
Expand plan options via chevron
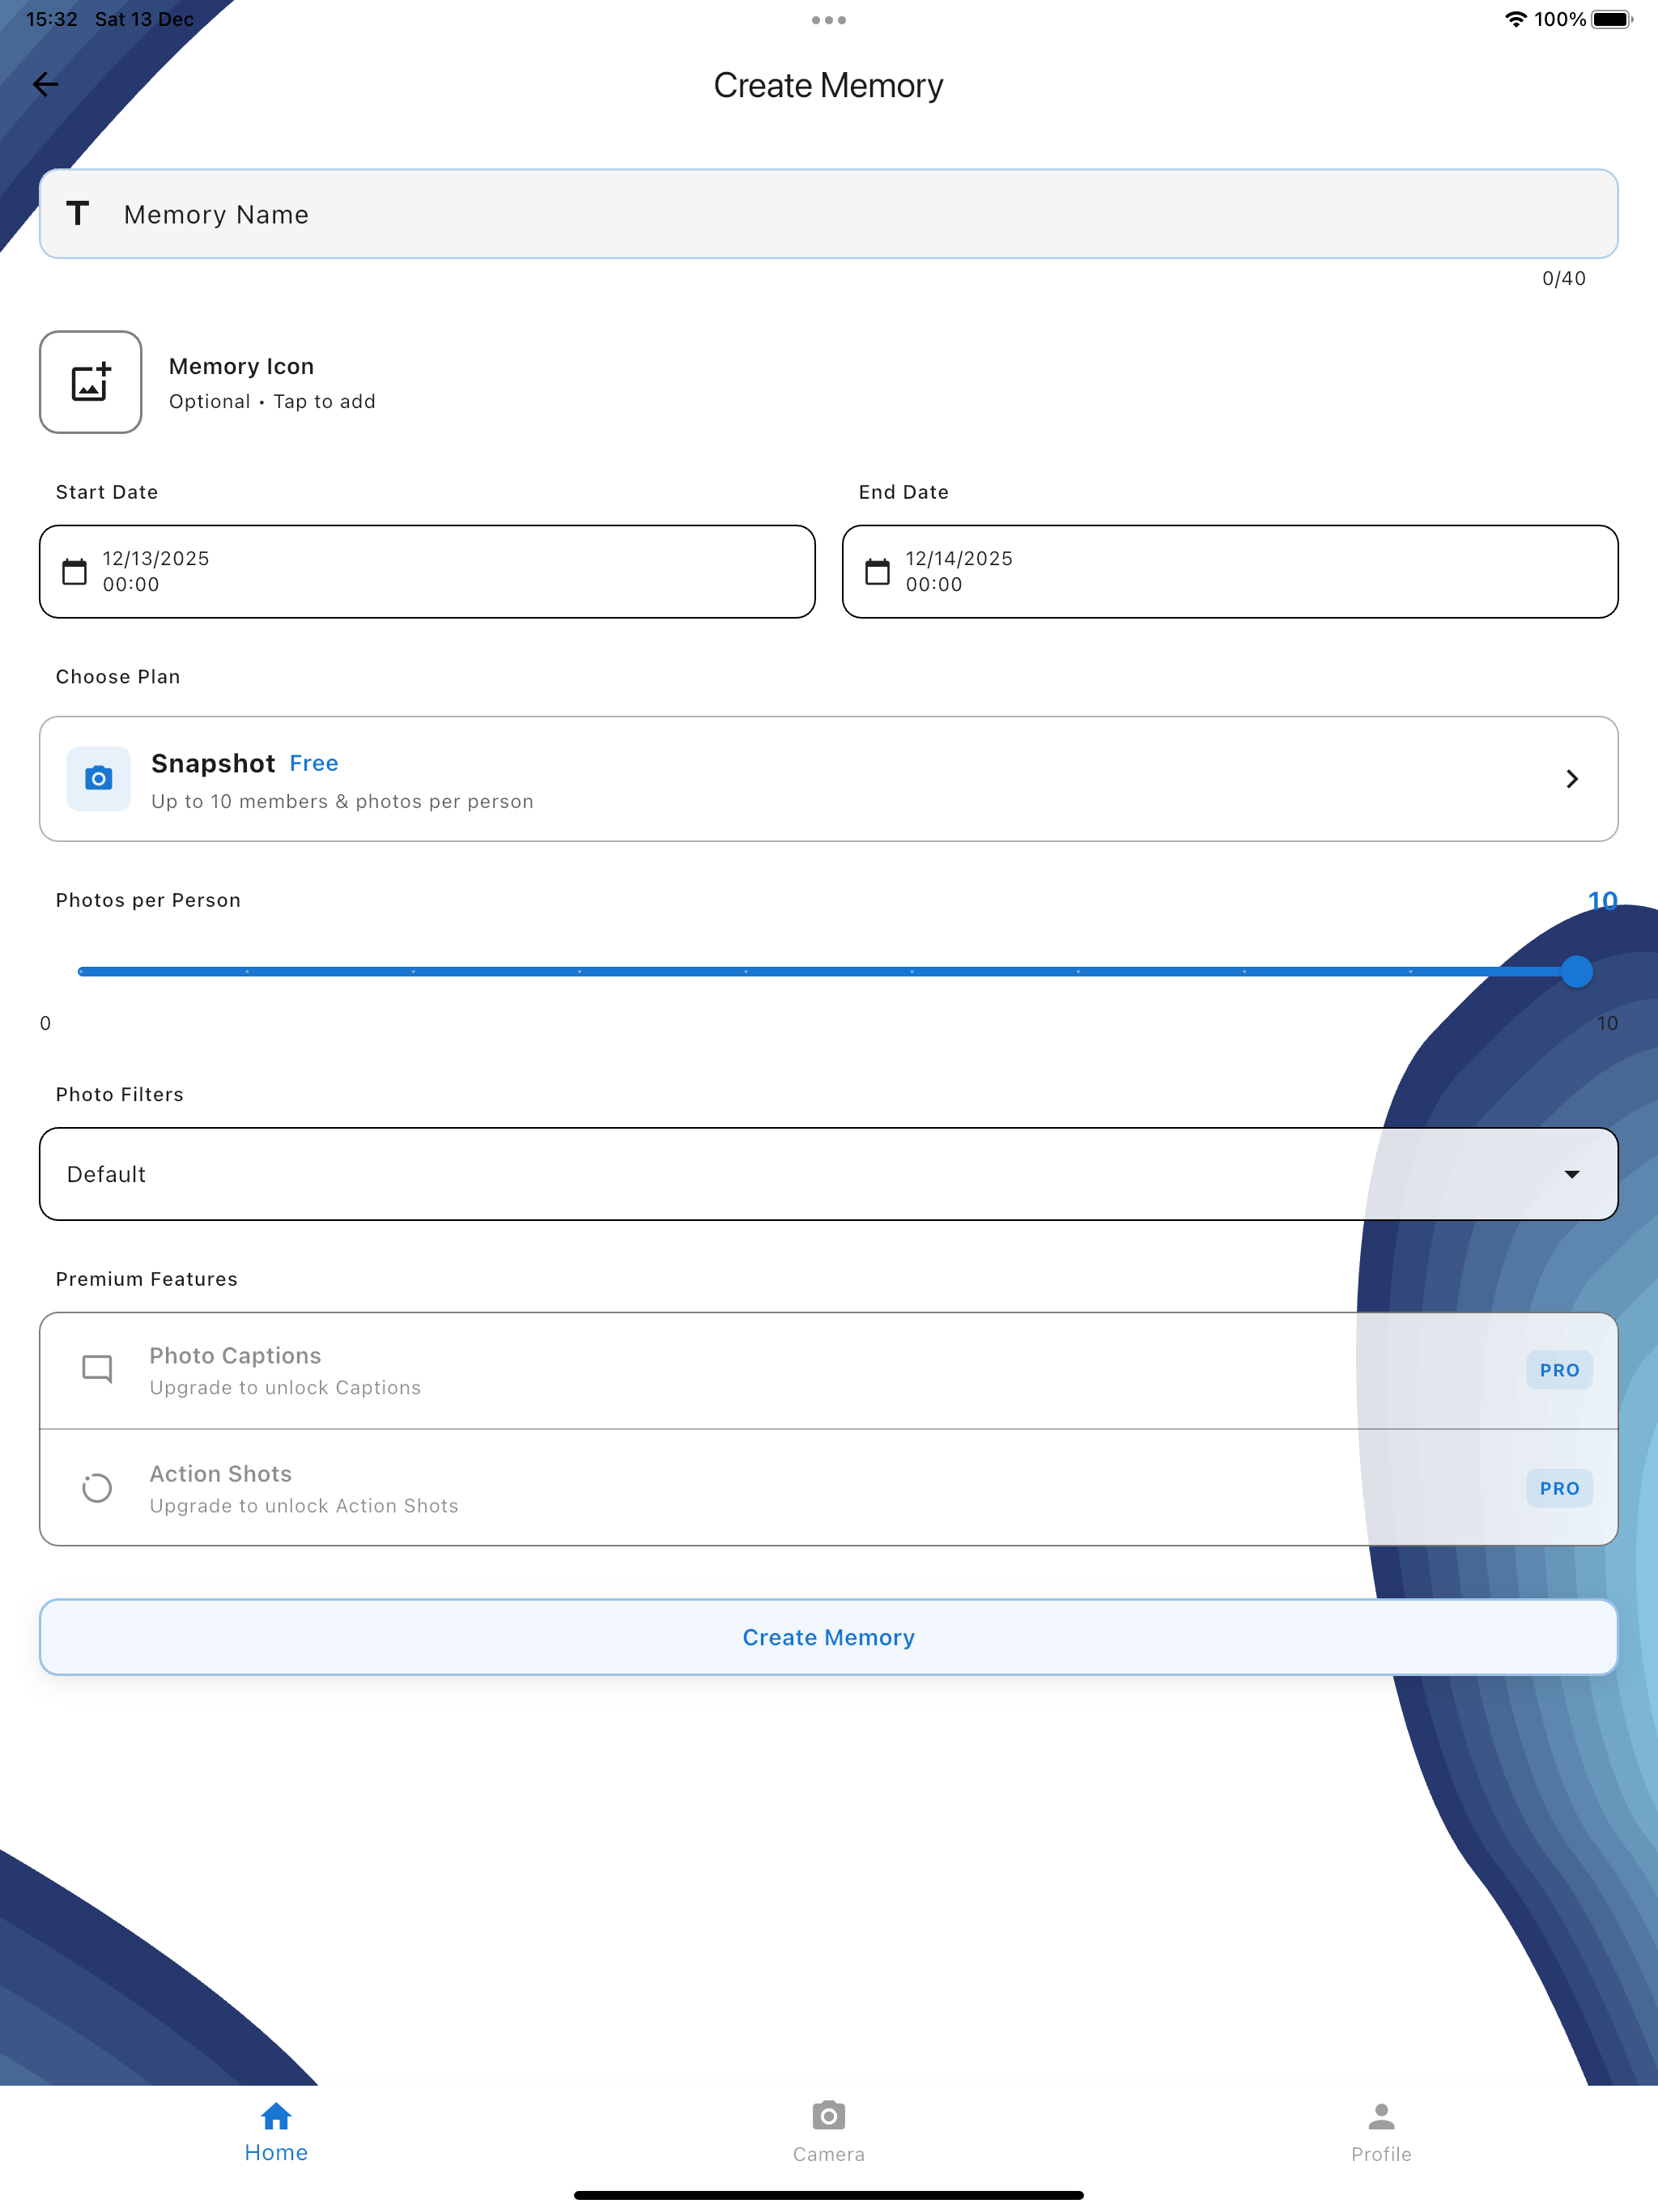(1572, 779)
